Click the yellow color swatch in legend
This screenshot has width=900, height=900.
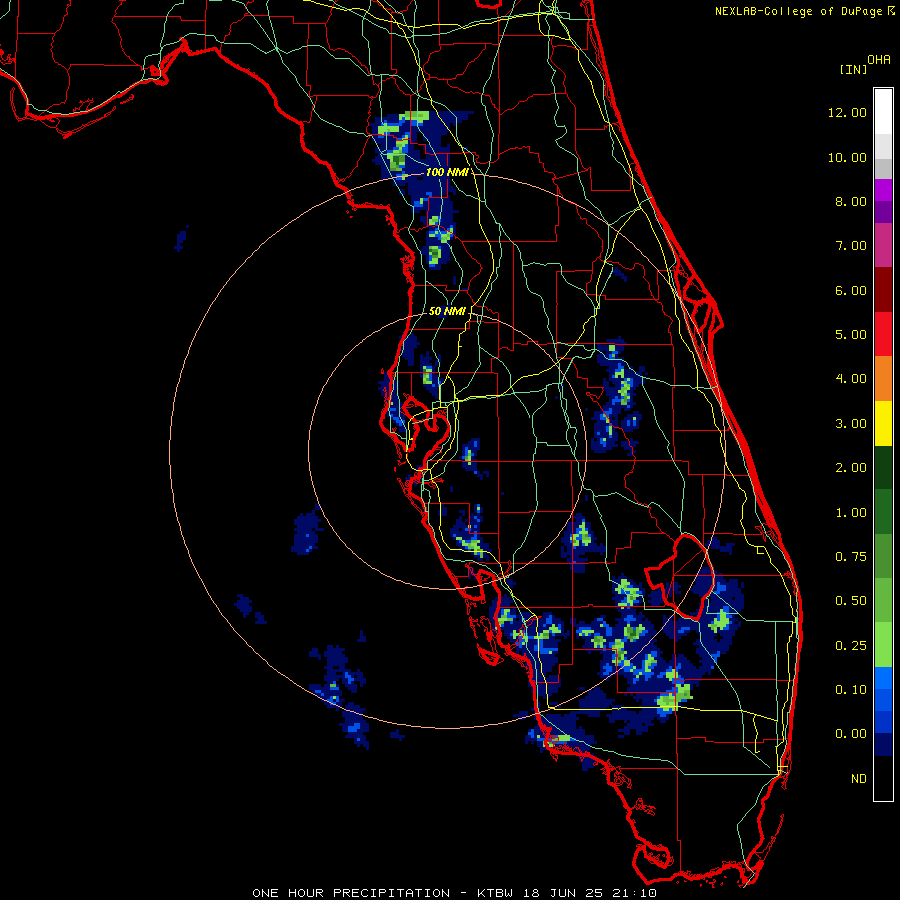tap(883, 423)
